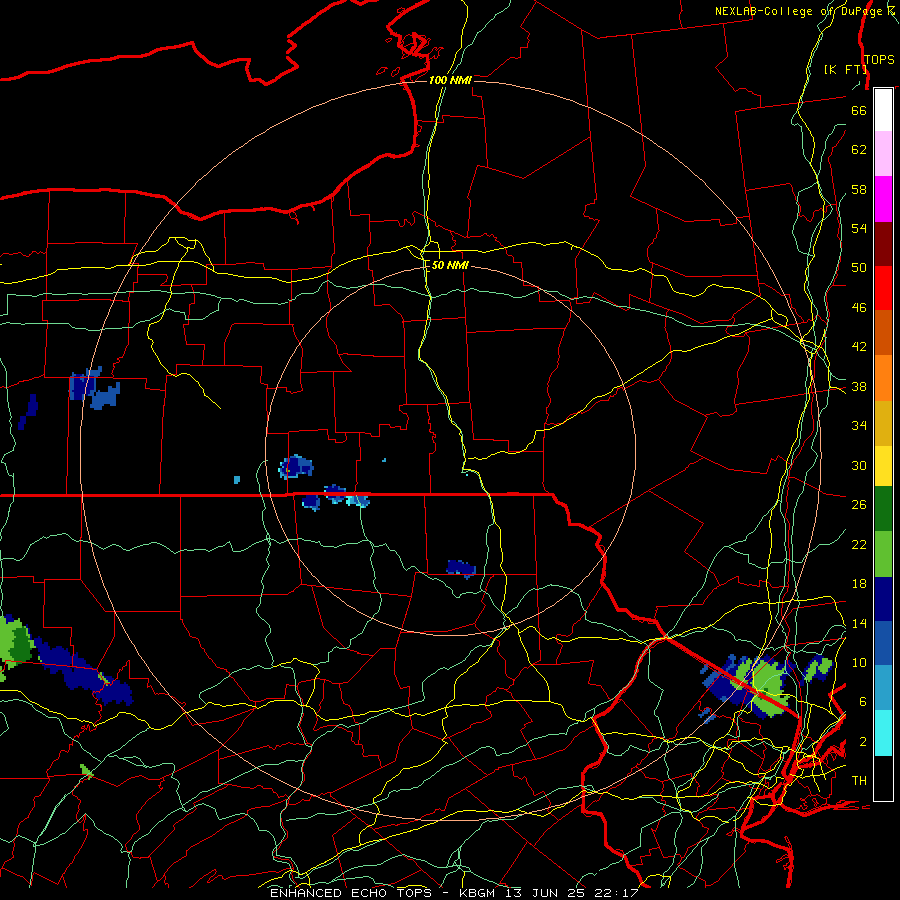Image resolution: width=900 pixels, height=900 pixels.
Task: Click the TH label on legend scale
Action: 859,781
